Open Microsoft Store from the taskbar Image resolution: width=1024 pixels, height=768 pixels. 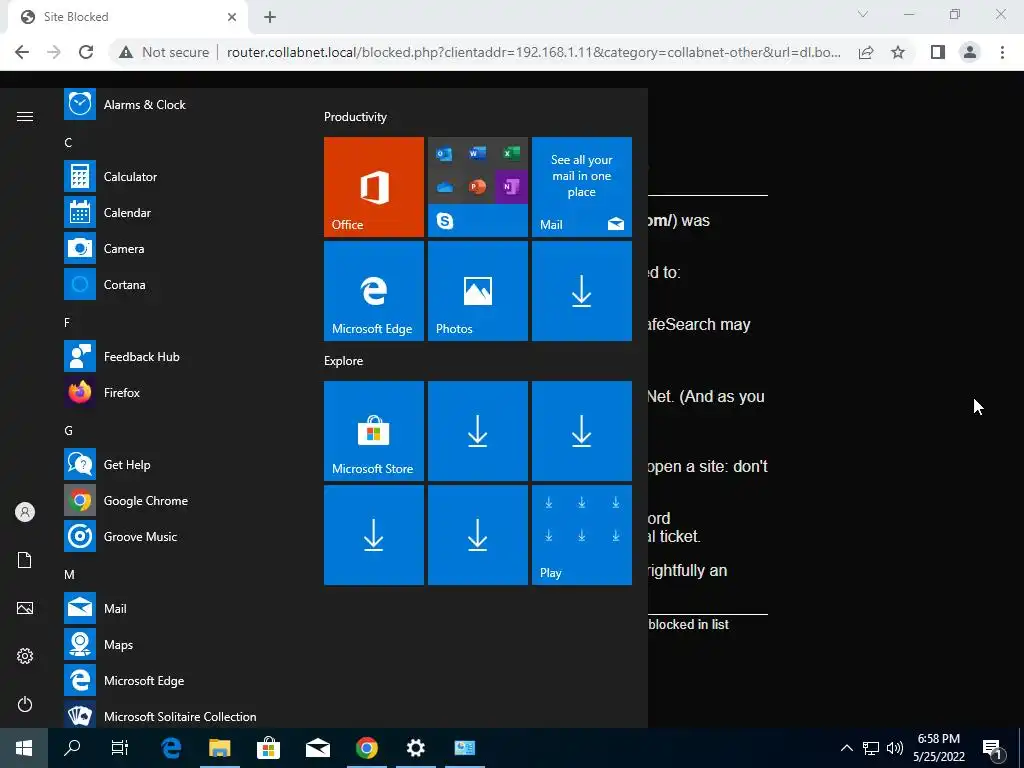[268, 748]
